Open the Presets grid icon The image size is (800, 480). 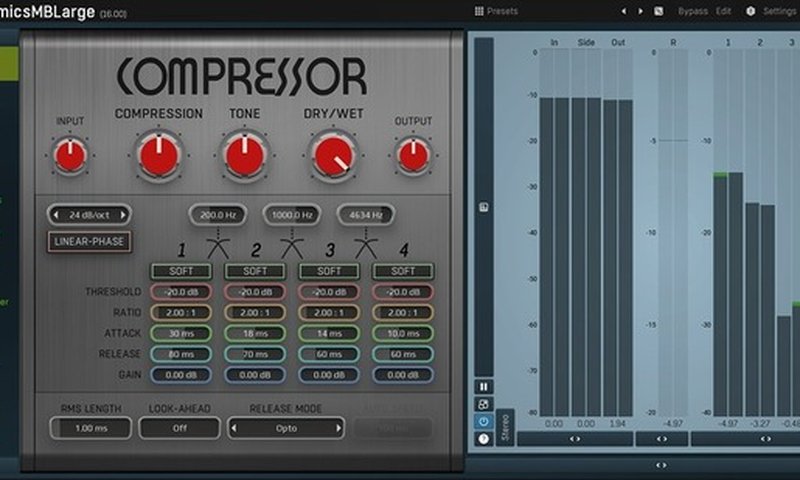[x=479, y=11]
